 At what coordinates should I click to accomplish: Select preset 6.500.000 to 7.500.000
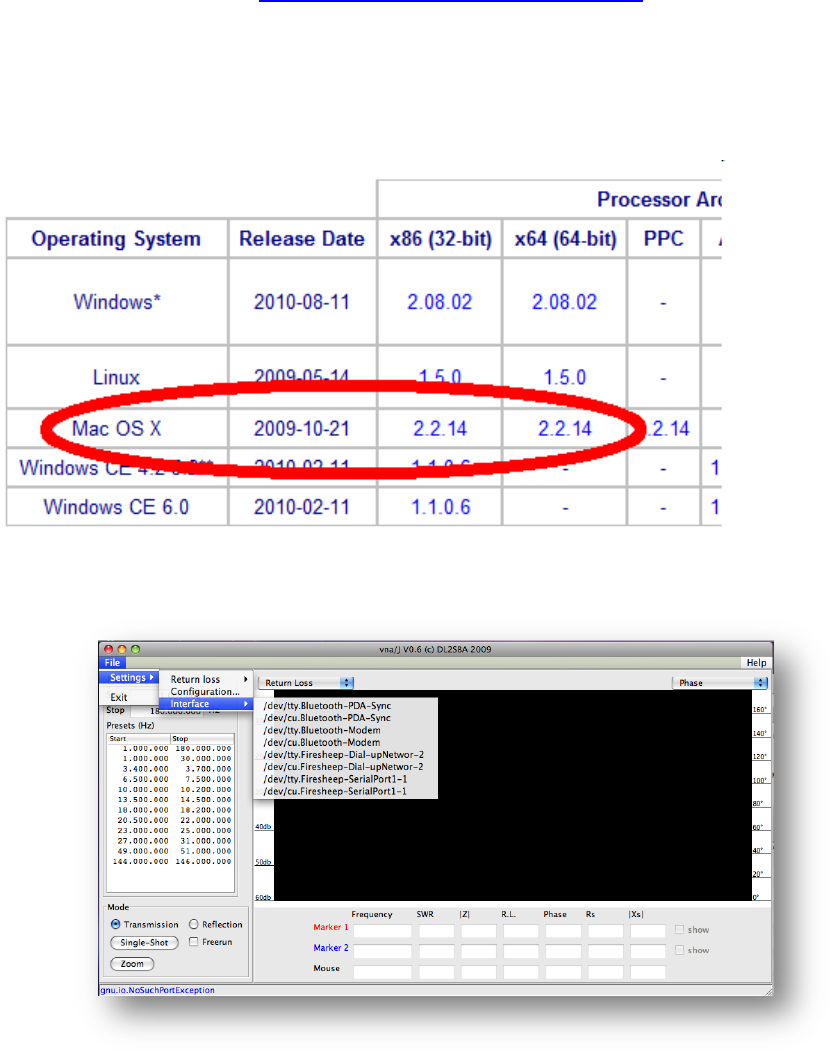(171, 779)
